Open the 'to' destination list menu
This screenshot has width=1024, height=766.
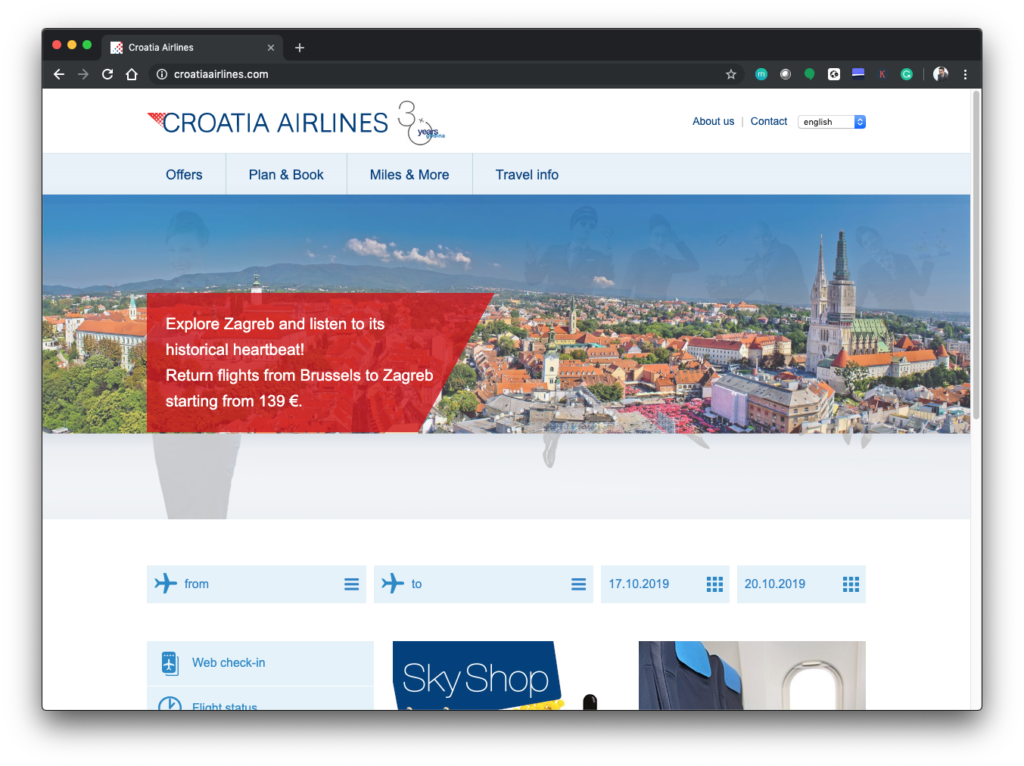[x=578, y=584]
